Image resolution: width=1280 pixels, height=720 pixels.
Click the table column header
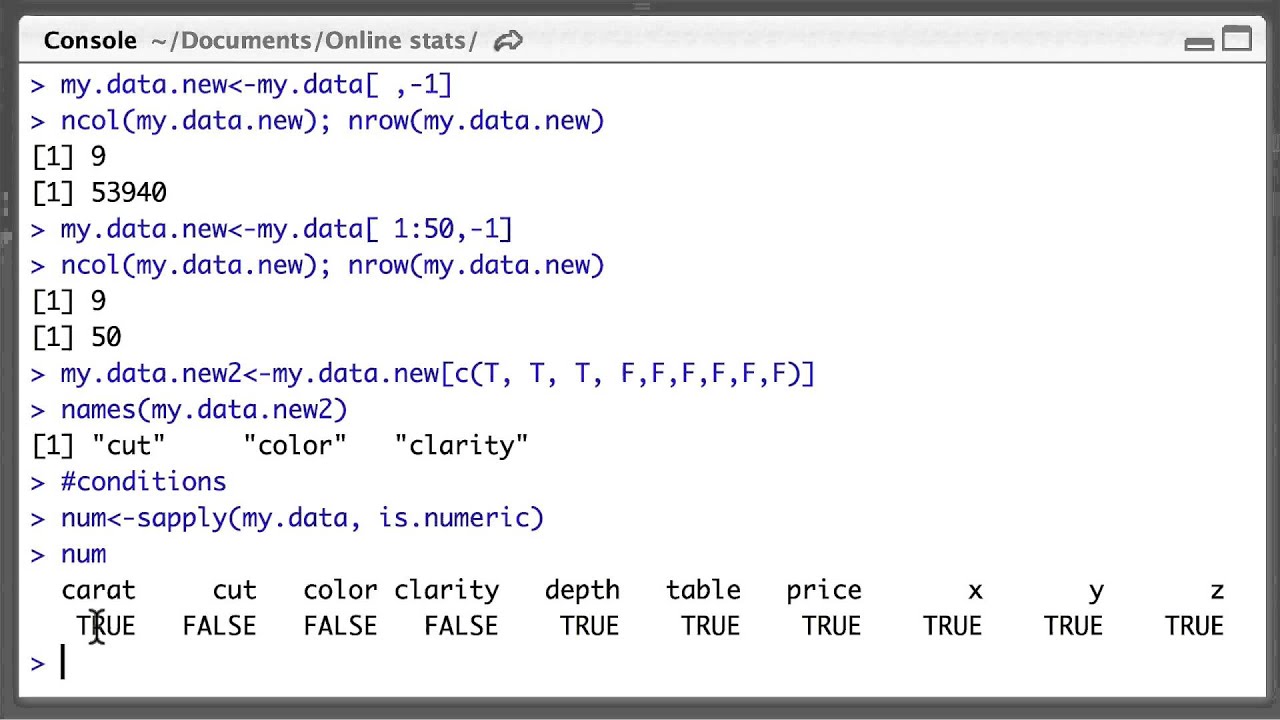coord(703,590)
